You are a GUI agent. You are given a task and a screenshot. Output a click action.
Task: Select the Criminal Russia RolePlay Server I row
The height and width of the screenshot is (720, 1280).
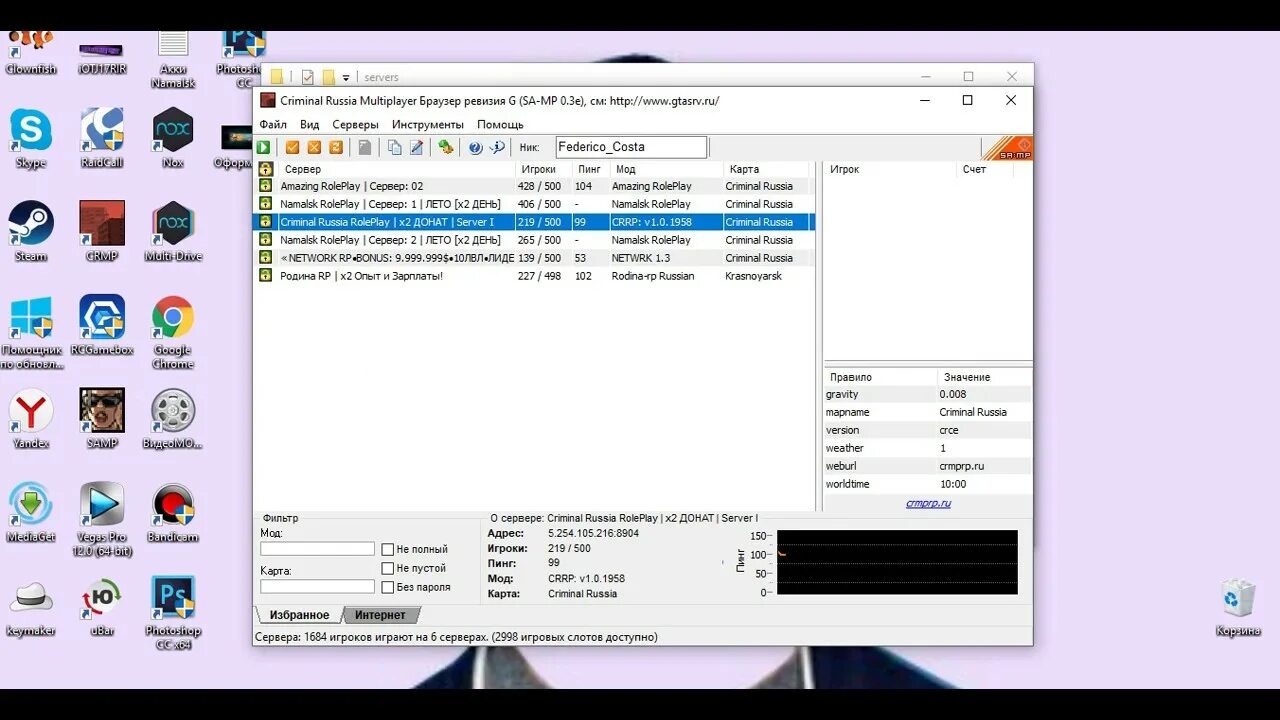[535, 222]
